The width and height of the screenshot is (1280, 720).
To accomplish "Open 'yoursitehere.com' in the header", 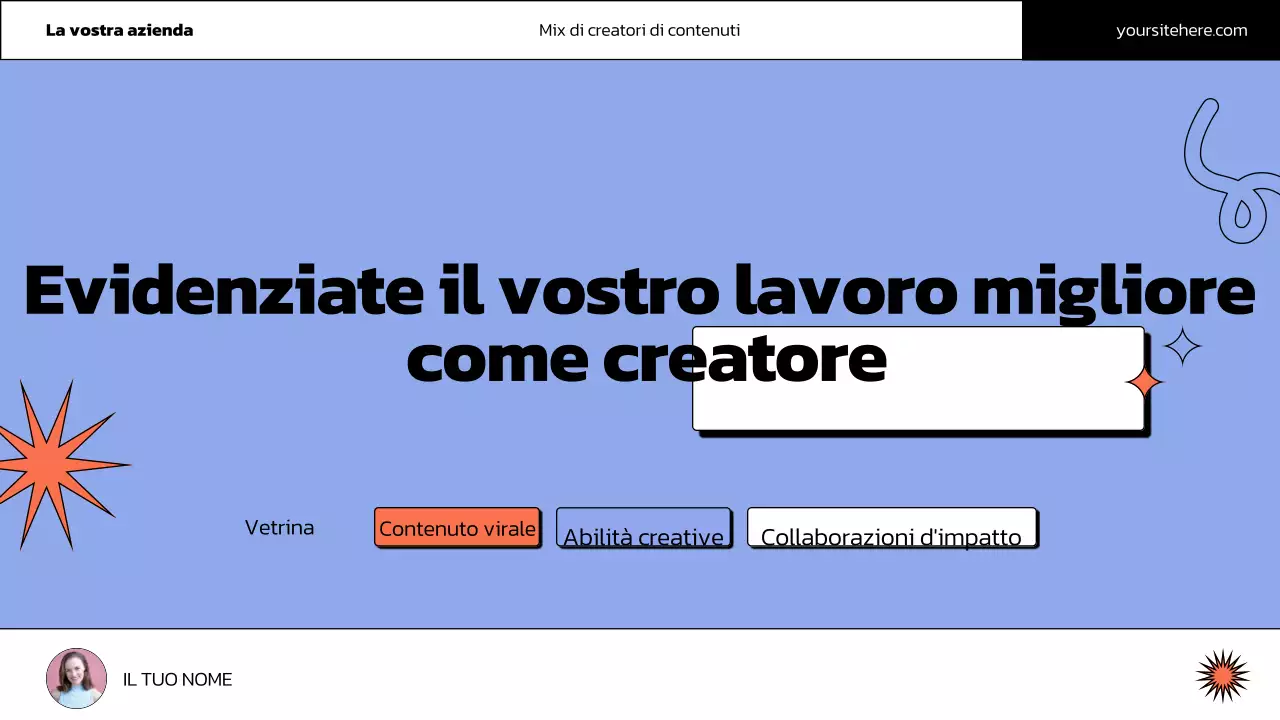I will tap(1181, 30).
